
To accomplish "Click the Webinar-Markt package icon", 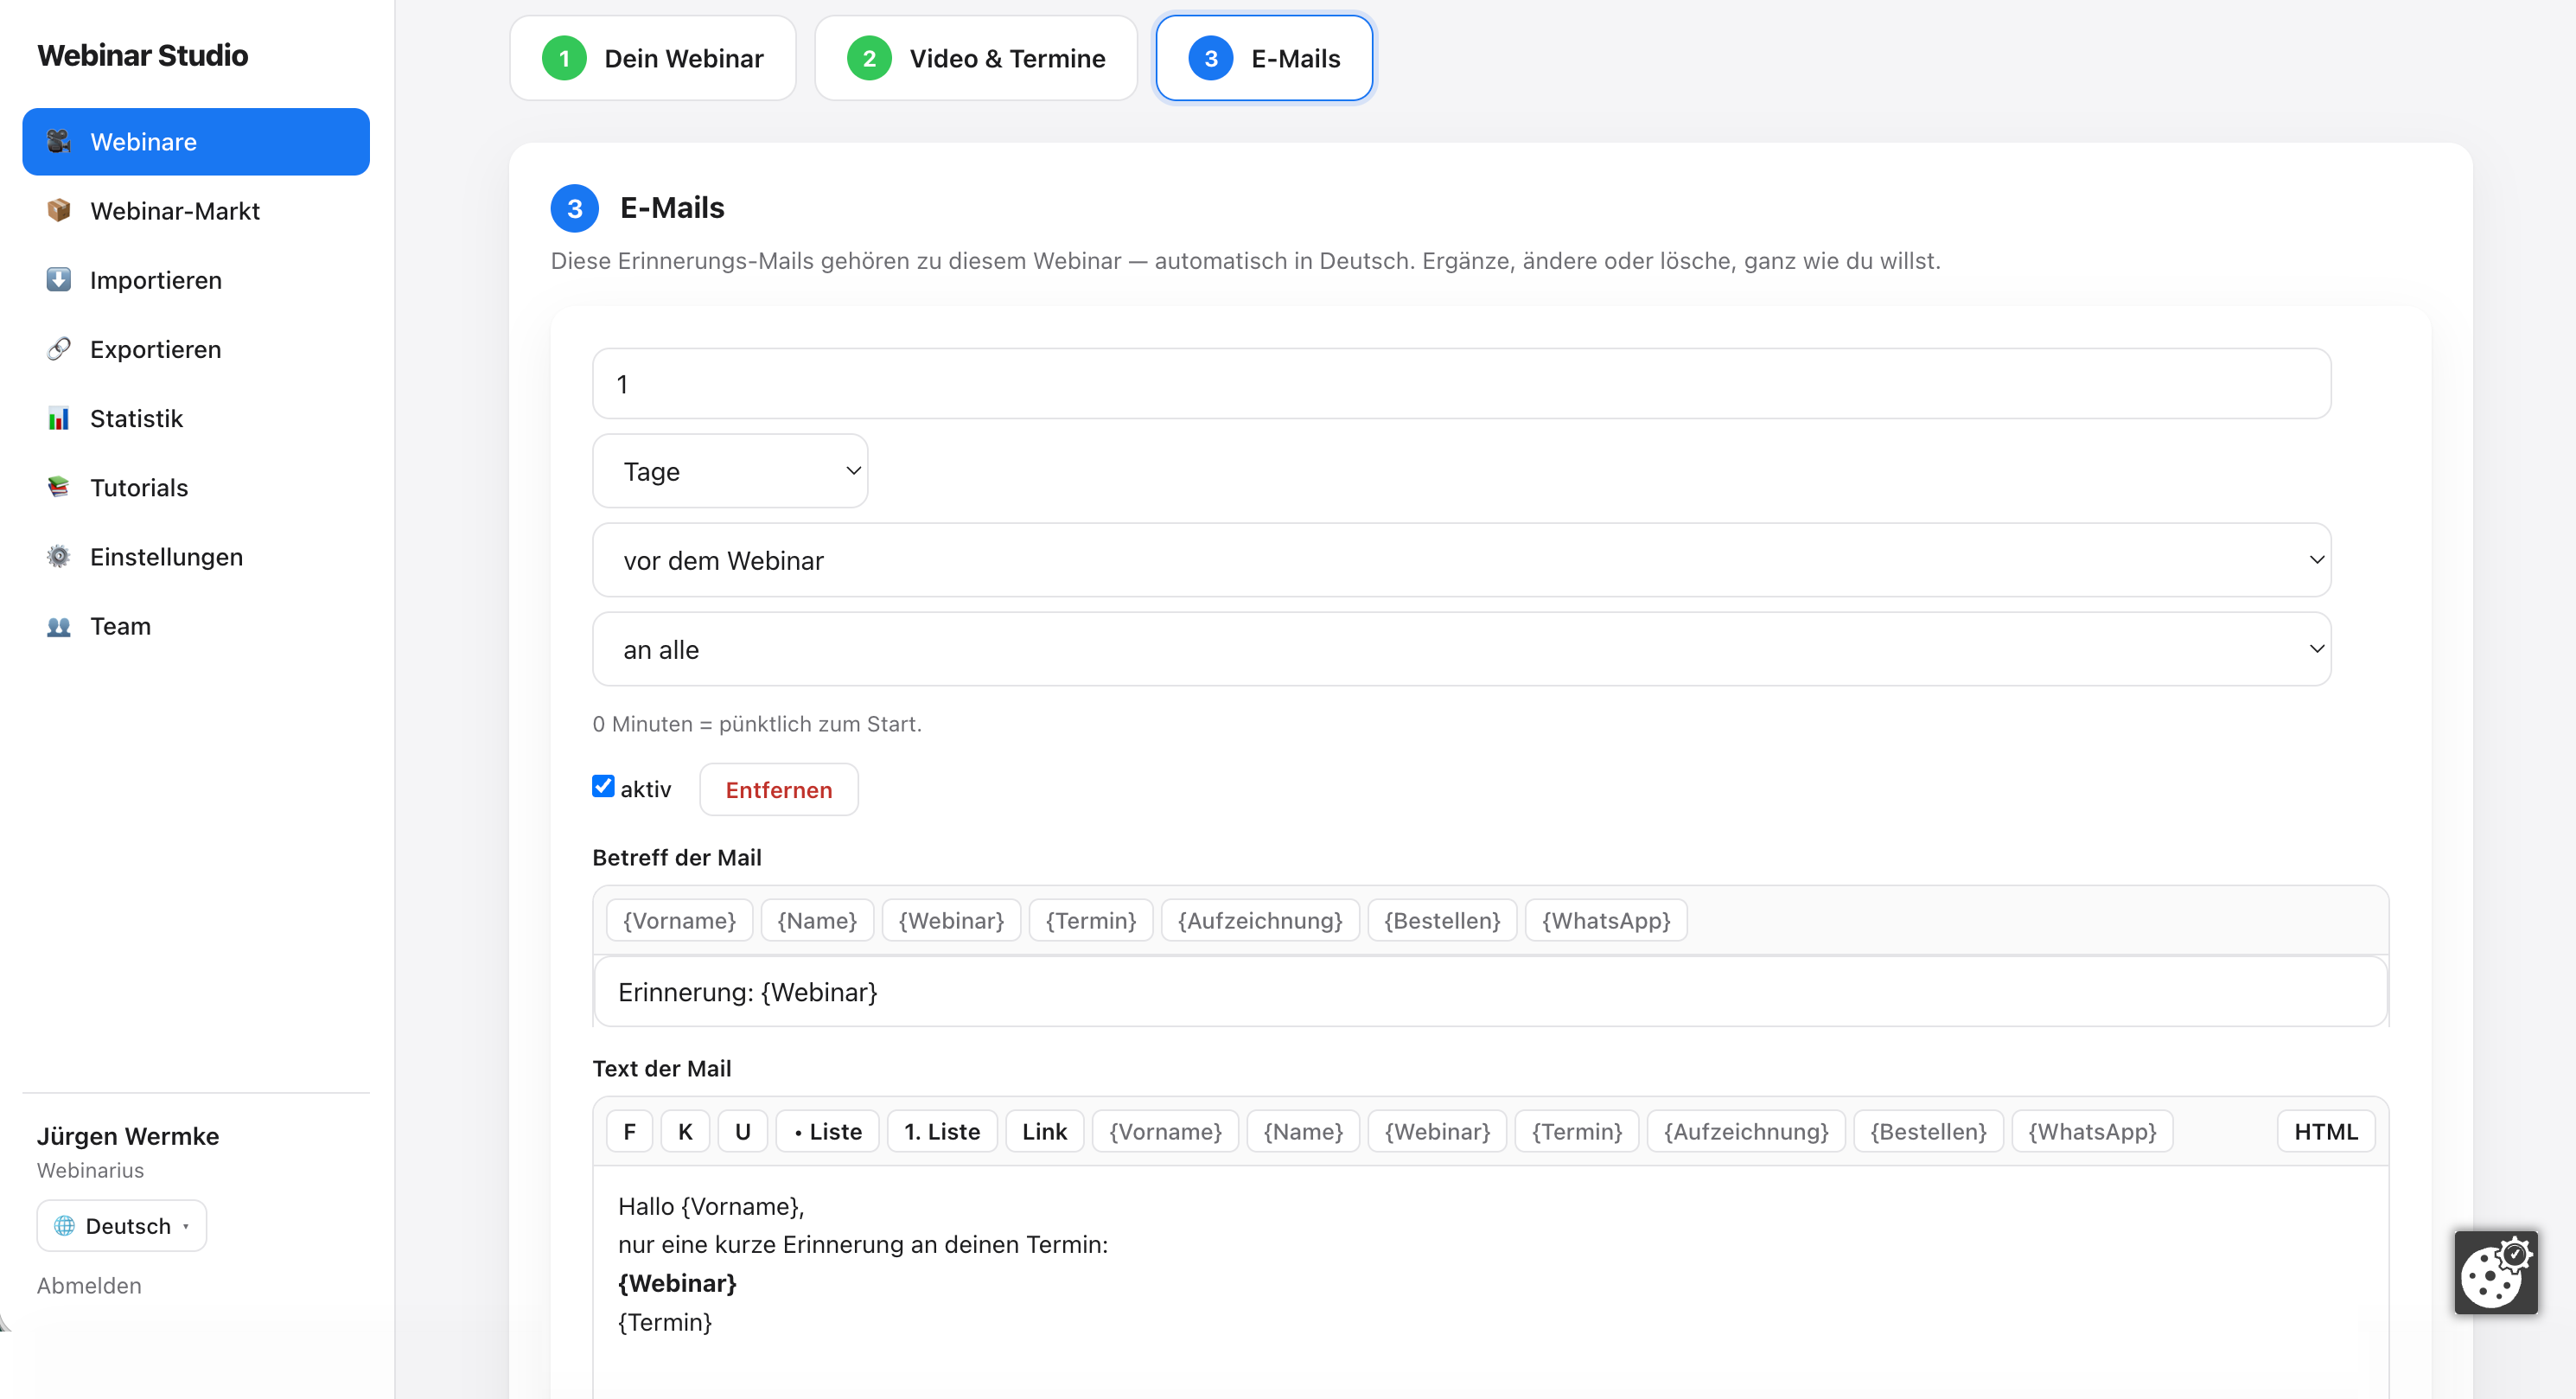I will point(59,210).
